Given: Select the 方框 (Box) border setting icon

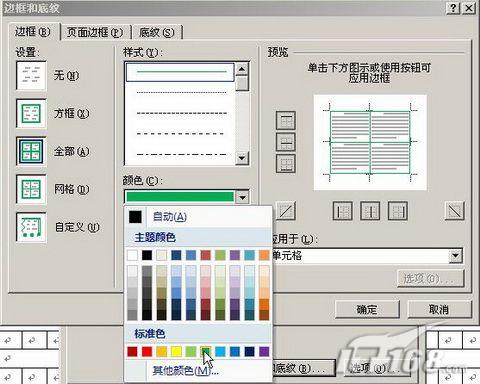Looking at the screenshot, I should pyautogui.click(x=31, y=113).
